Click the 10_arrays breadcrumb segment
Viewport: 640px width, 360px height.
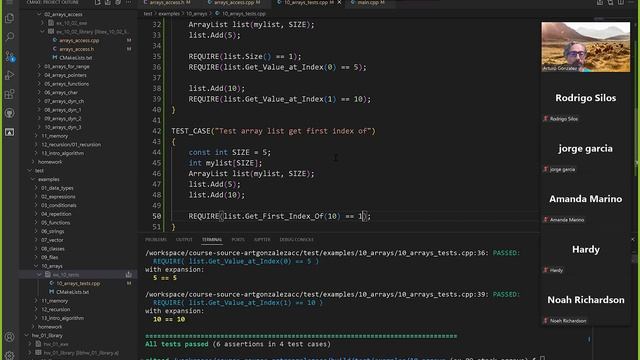[x=197, y=13]
